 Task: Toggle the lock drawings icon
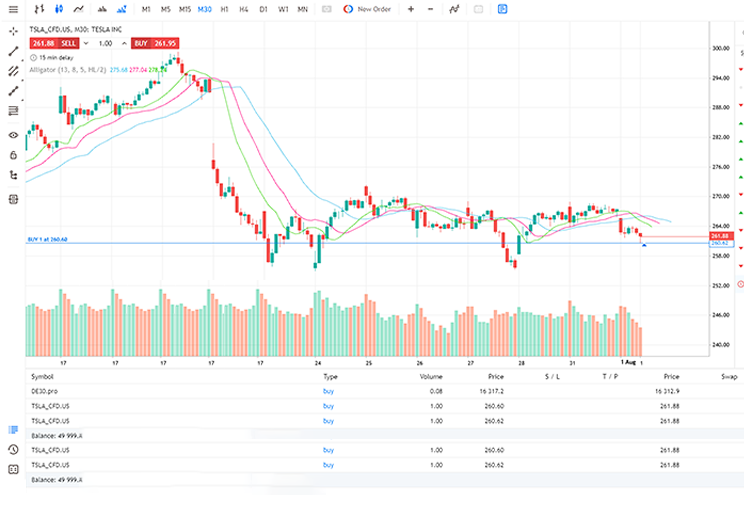[13, 155]
